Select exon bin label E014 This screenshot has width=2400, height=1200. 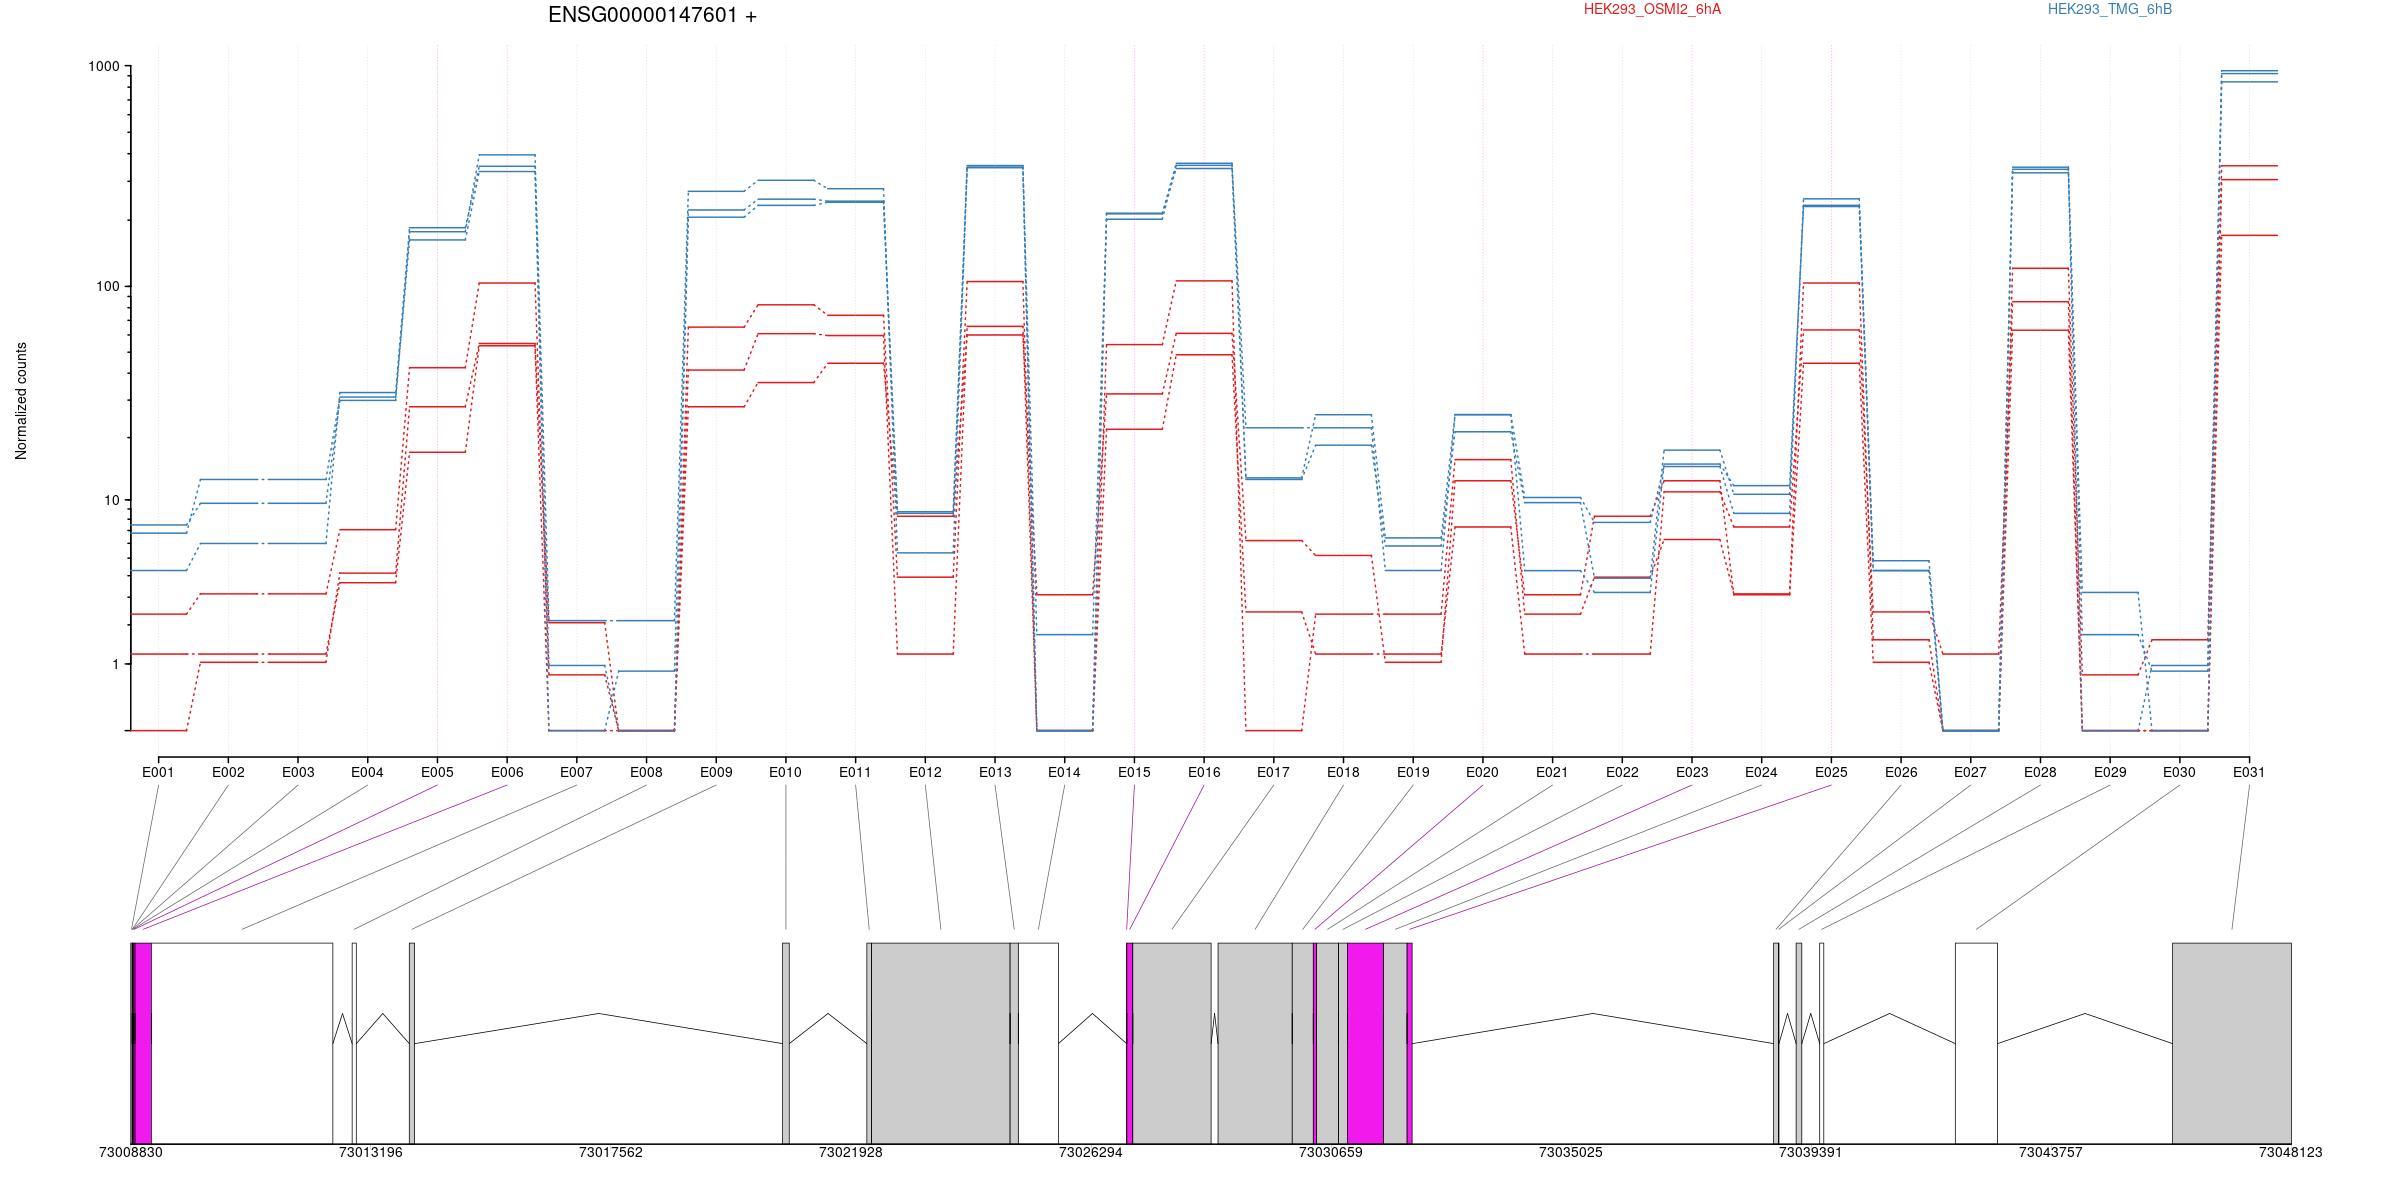point(1064,772)
